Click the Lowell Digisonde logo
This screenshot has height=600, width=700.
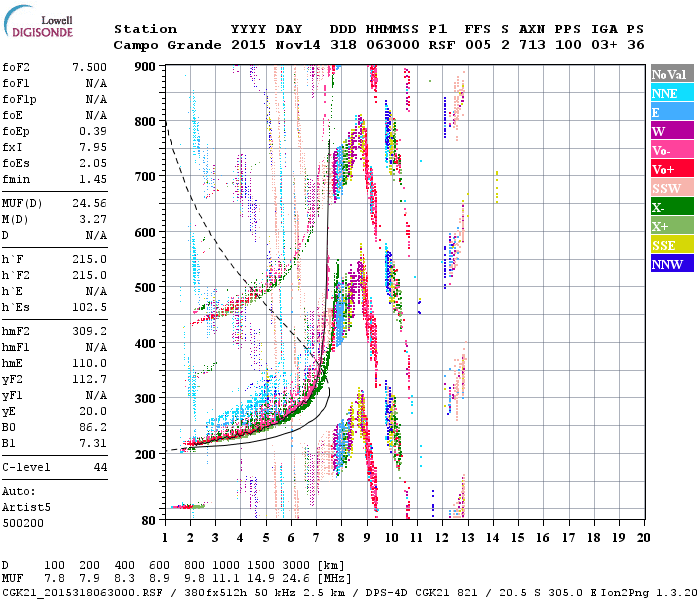click(x=39, y=22)
